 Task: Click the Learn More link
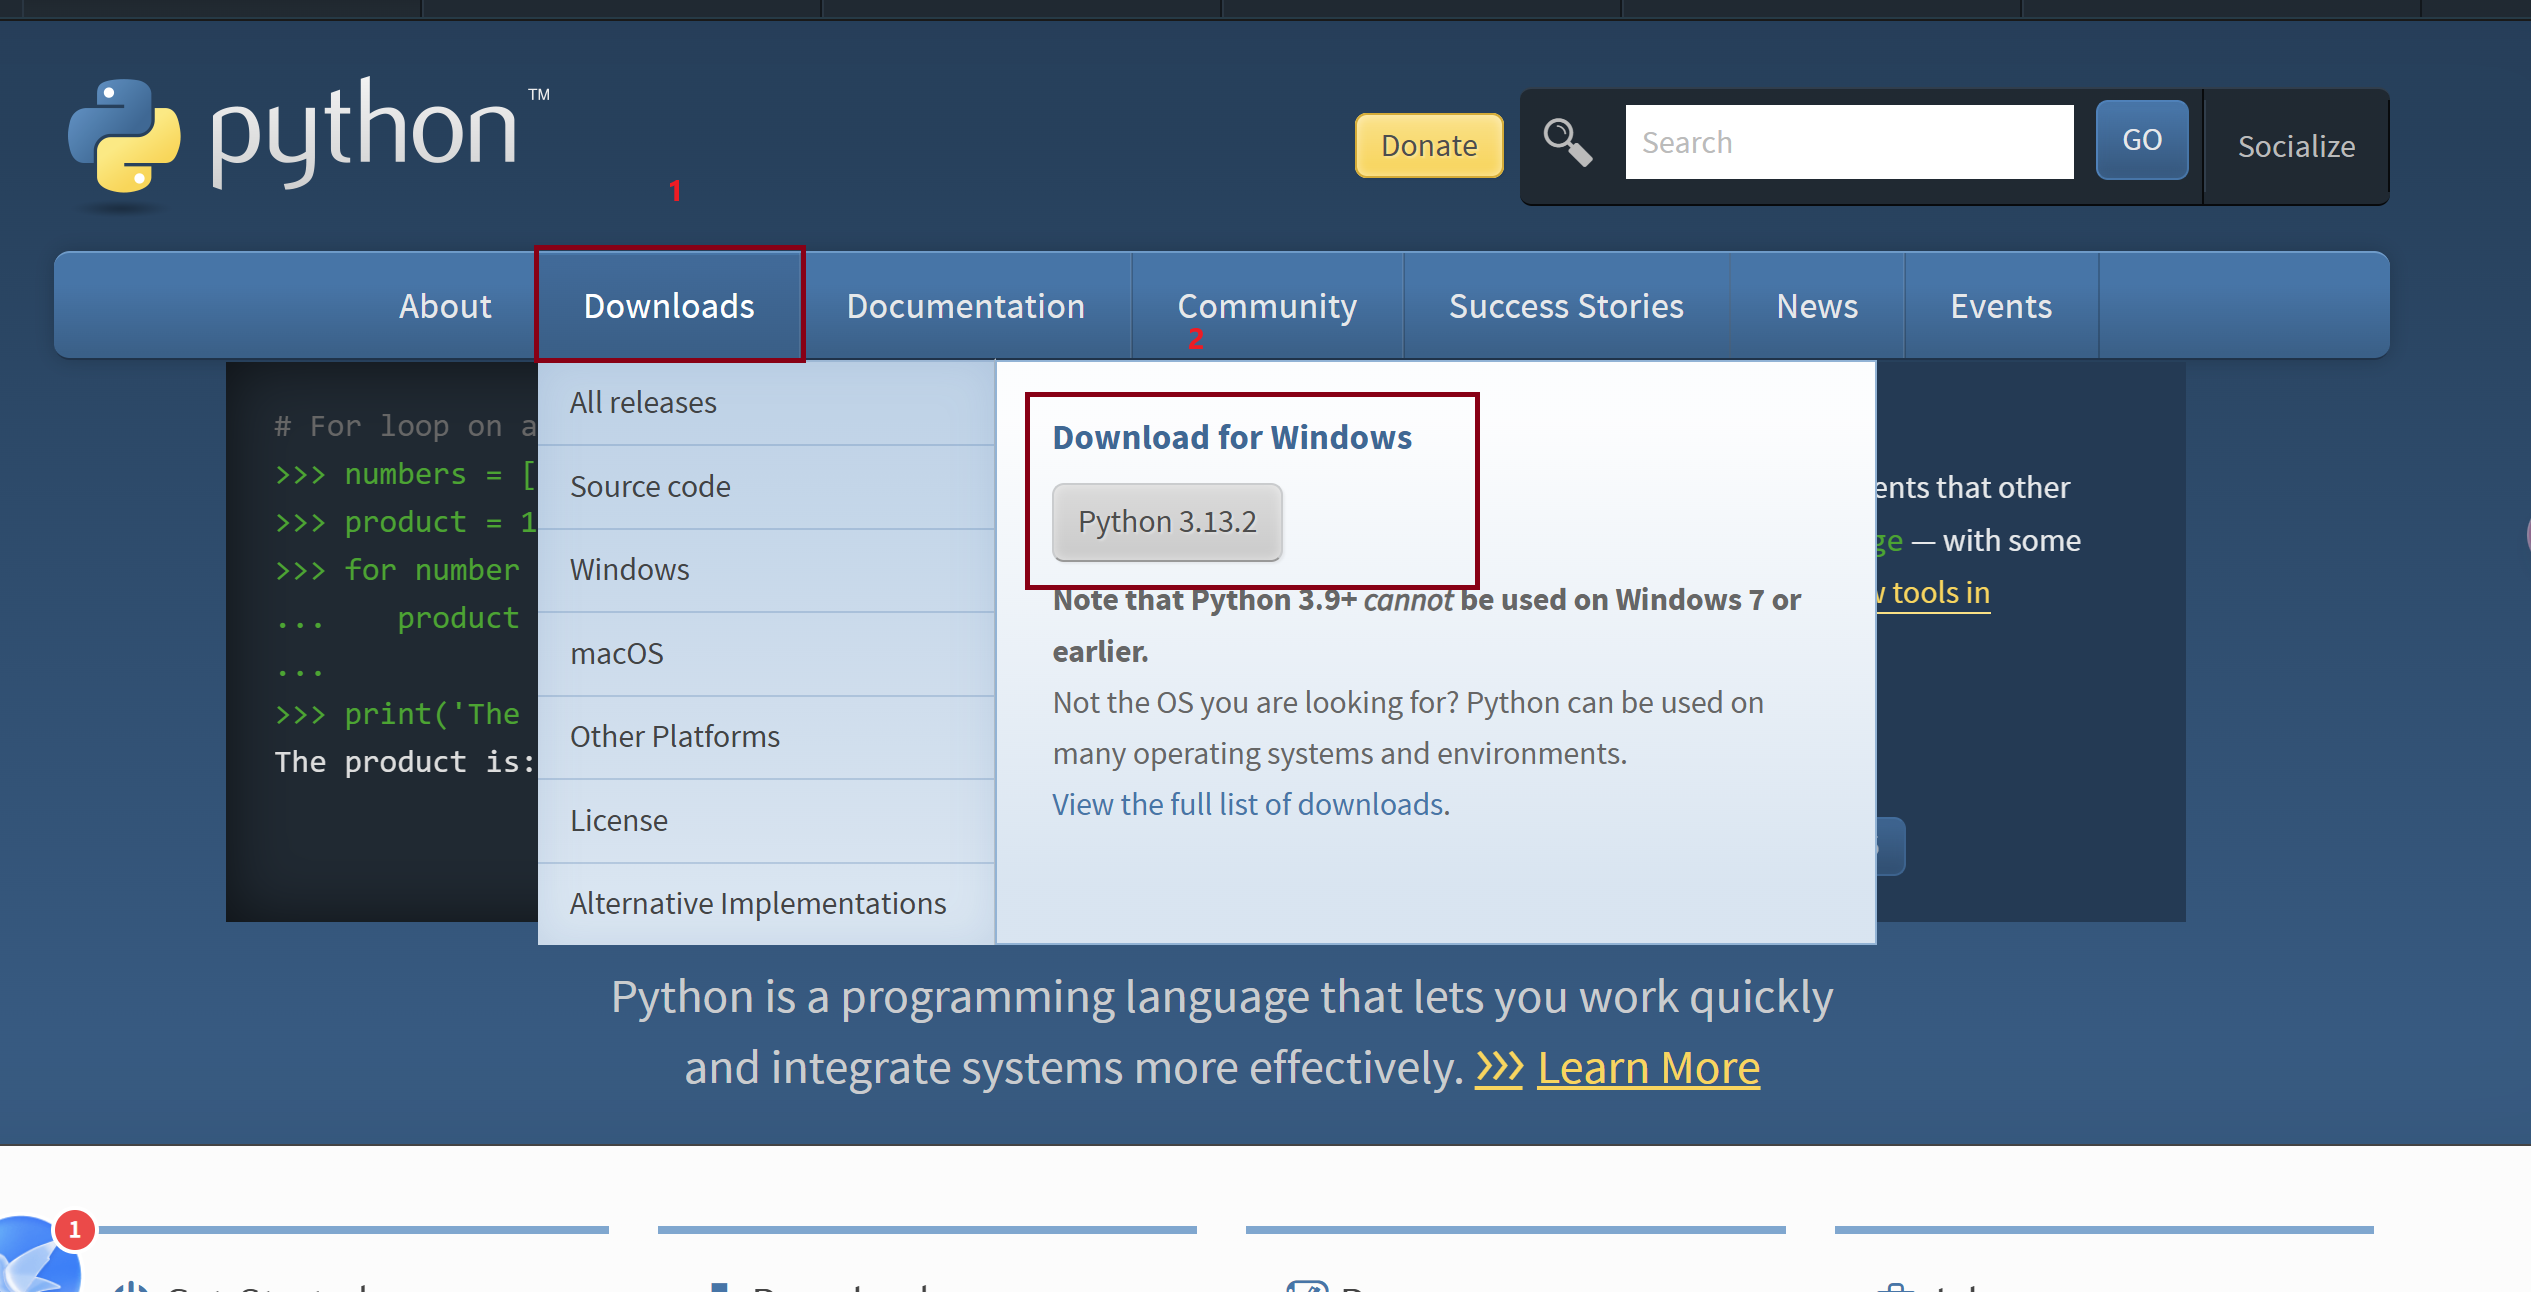[x=1648, y=1068]
